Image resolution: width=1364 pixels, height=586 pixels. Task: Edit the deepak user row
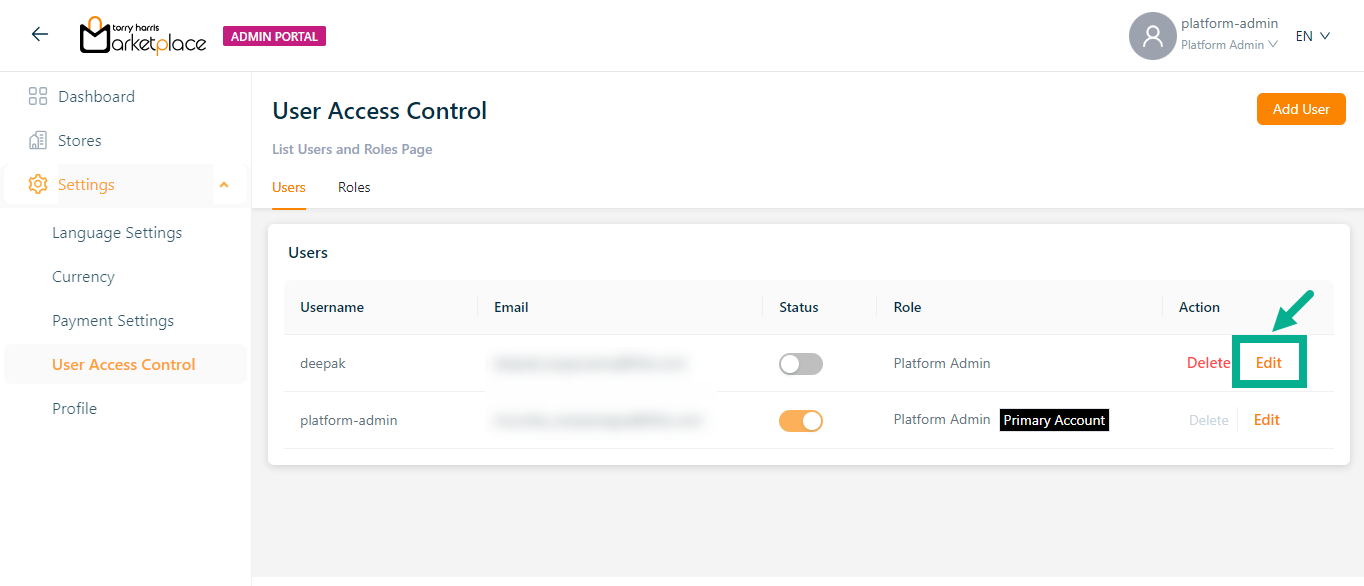pyautogui.click(x=1269, y=363)
